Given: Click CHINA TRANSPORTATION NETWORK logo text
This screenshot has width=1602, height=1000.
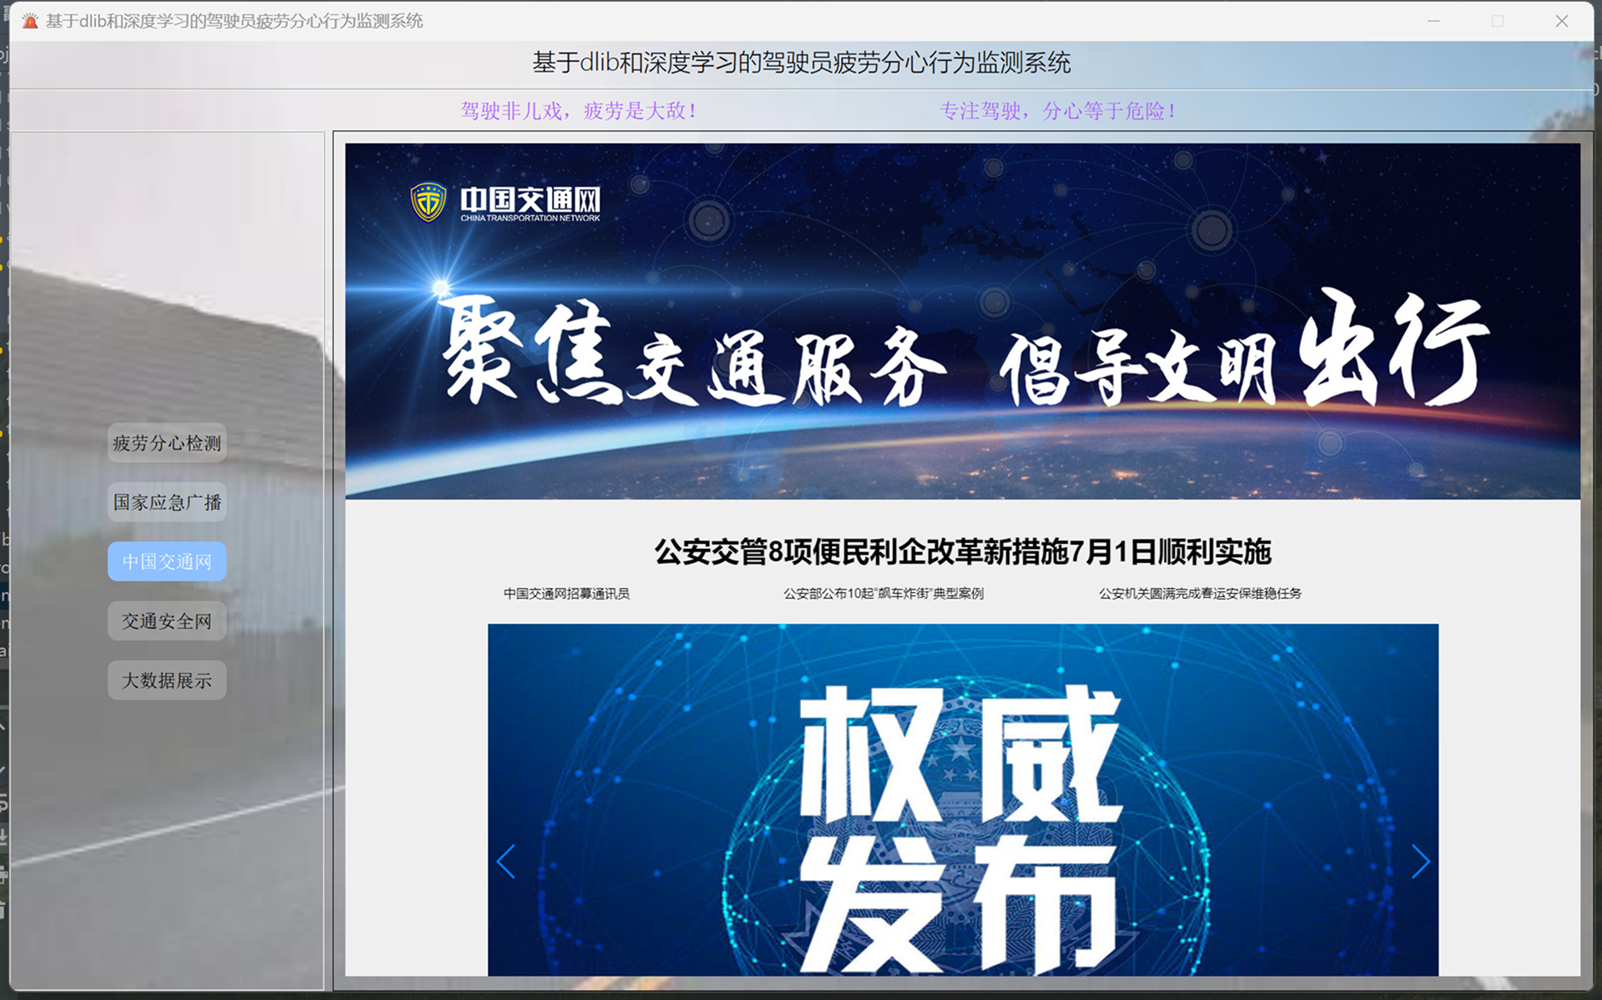Looking at the screenshot, I should pyautogui.click(x=530, y=218).
